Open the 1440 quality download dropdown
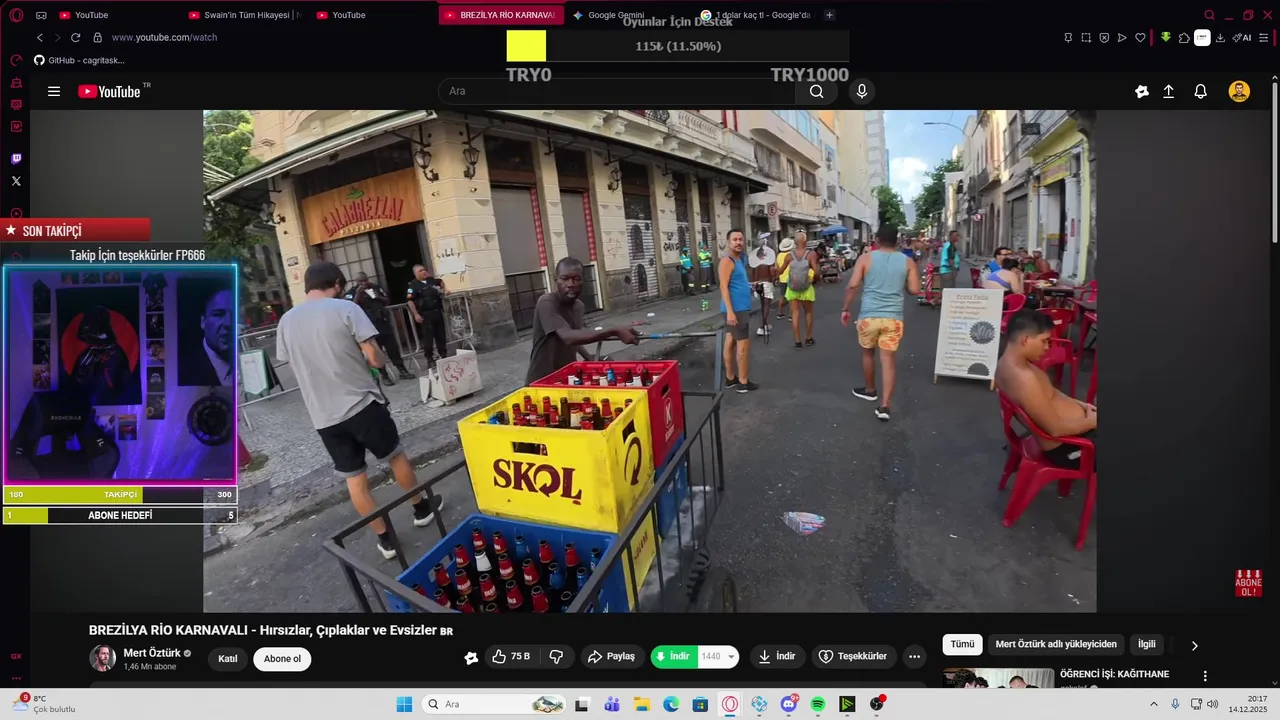1280x720 pixels. (x=718, y=657)
